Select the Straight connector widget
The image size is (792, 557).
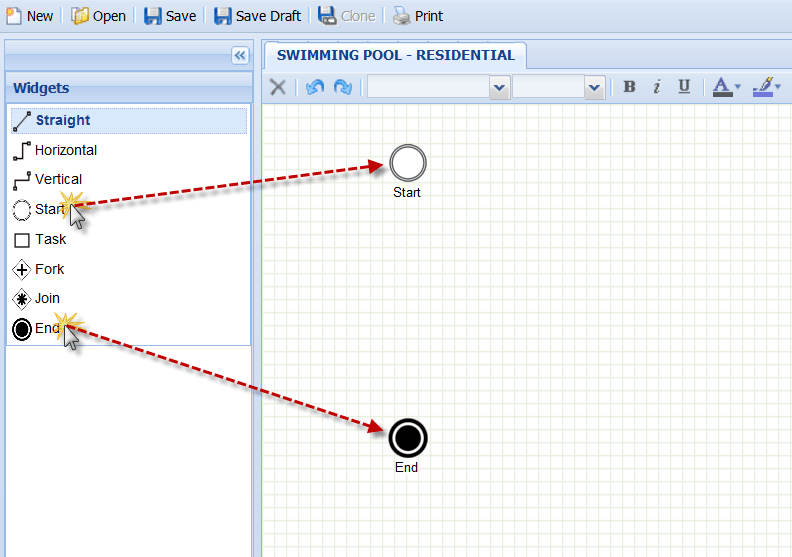tap(62, 120)
